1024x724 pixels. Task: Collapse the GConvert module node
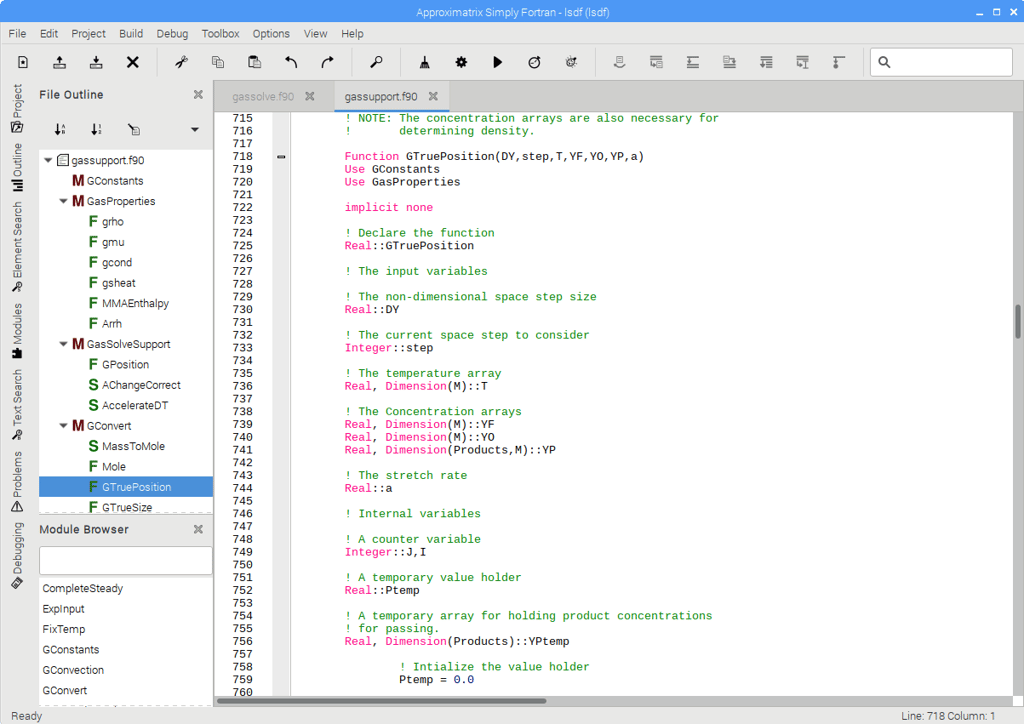[x=64, y=425]
